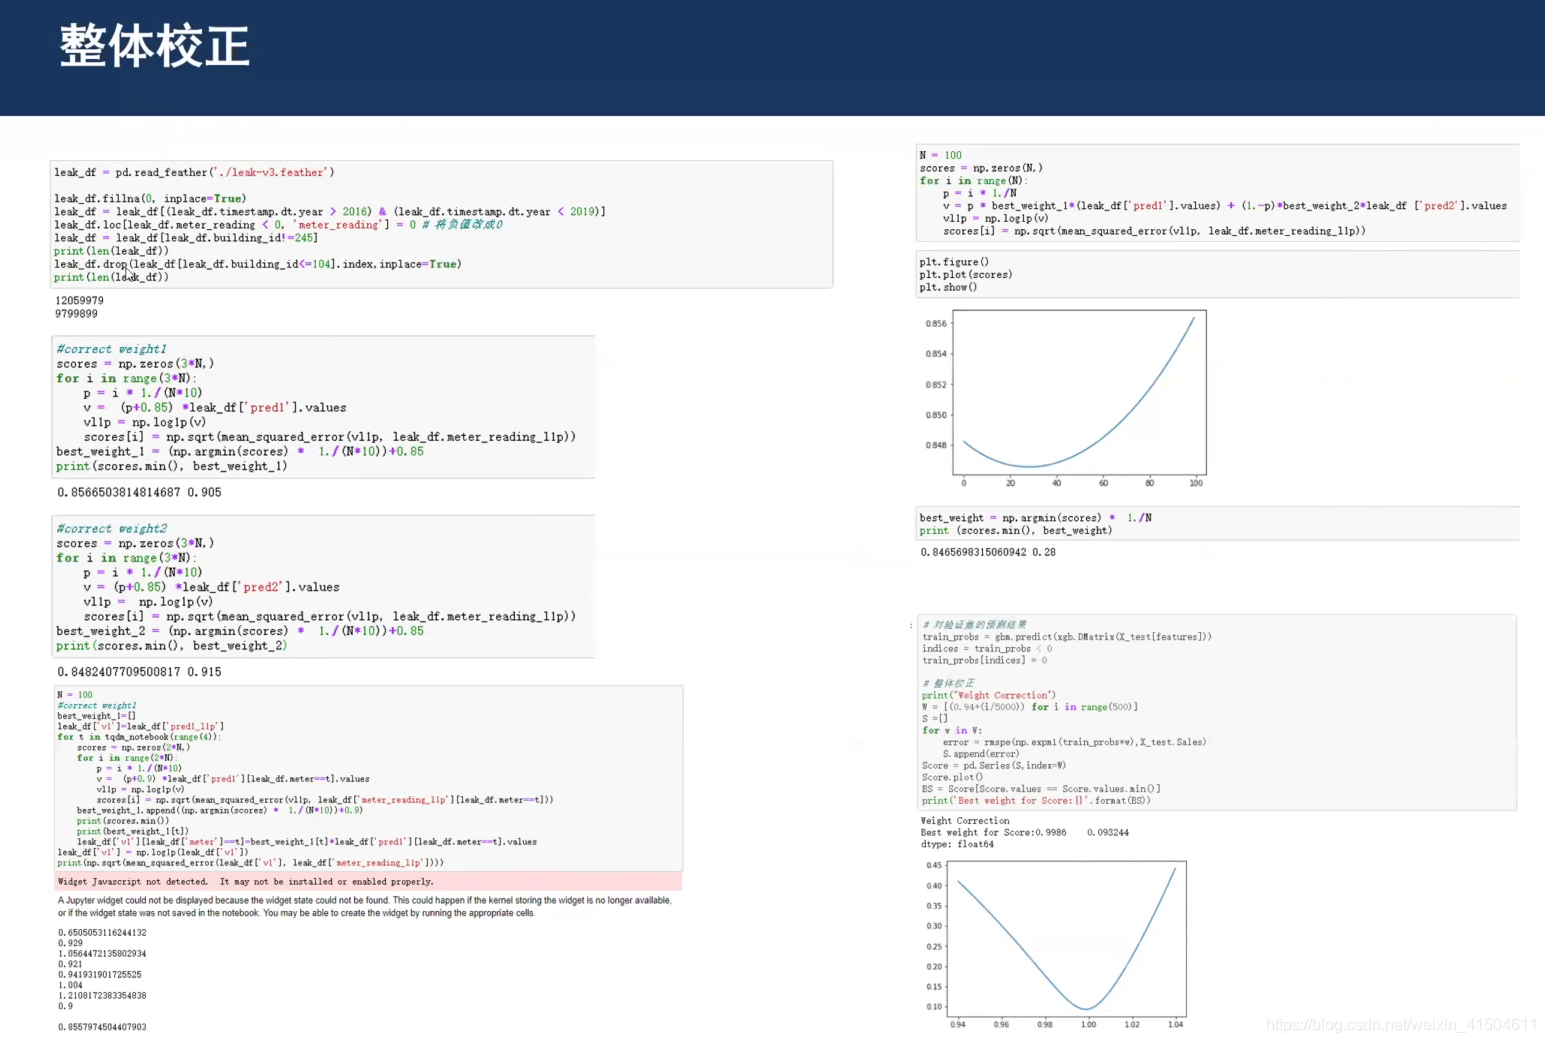Click 'print(scores.min(), best_weight_2)' line

pyautogui.click(x=172, y=646)
